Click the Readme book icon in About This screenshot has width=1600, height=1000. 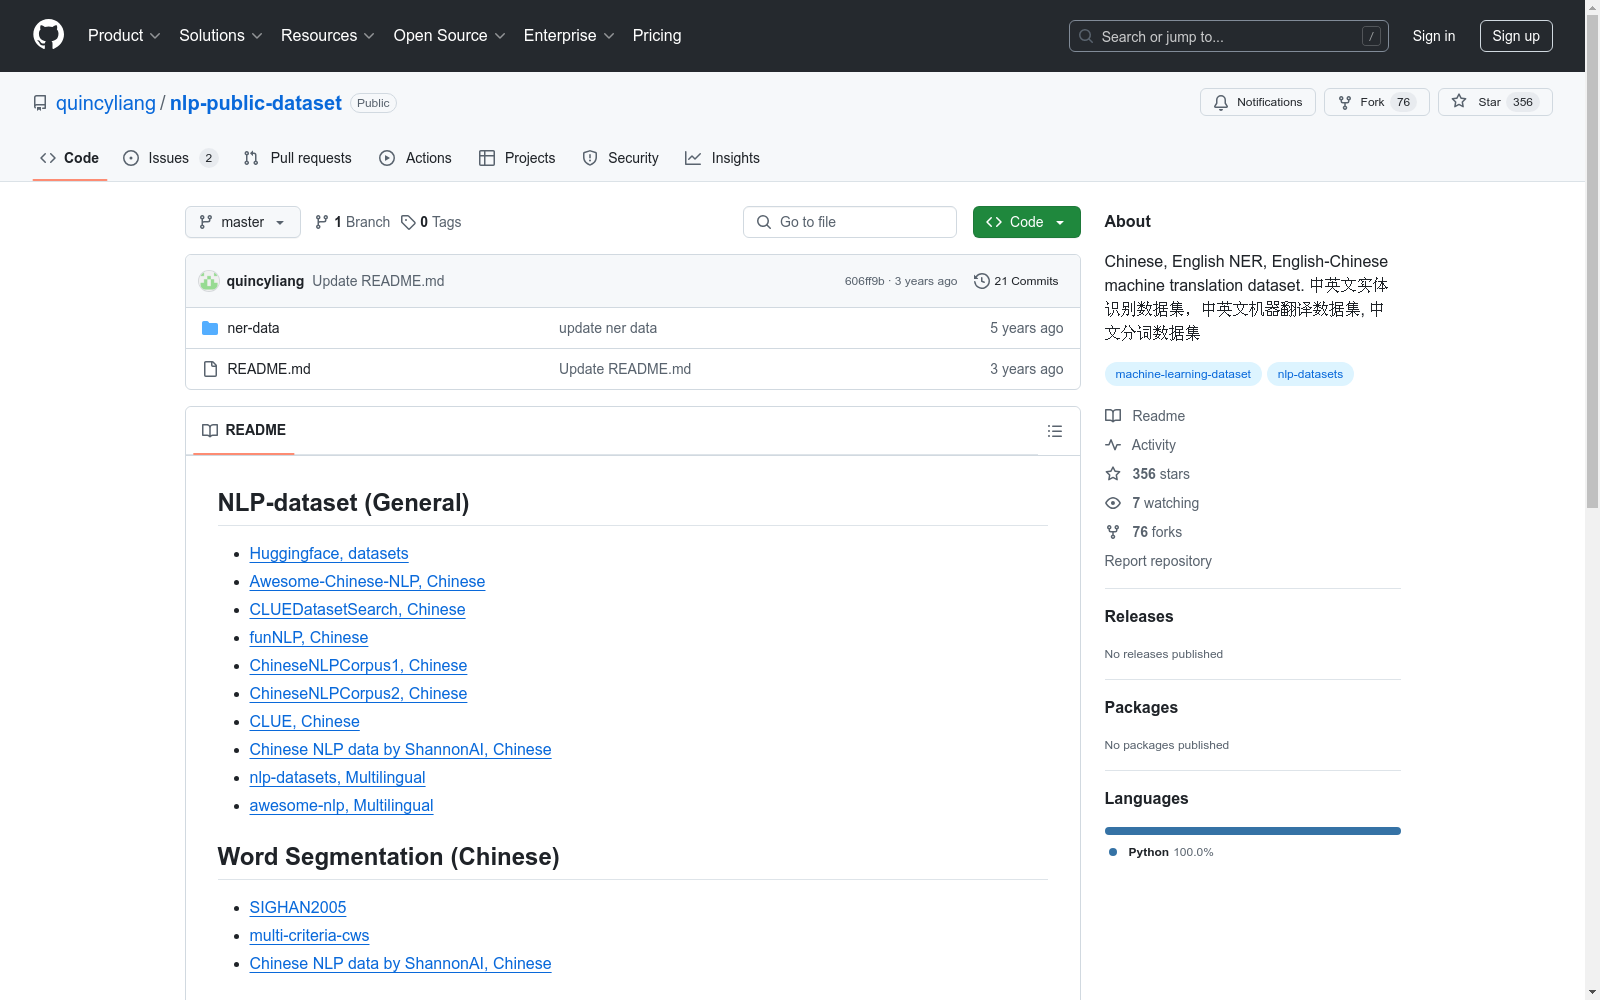(x=1113, y=416)
